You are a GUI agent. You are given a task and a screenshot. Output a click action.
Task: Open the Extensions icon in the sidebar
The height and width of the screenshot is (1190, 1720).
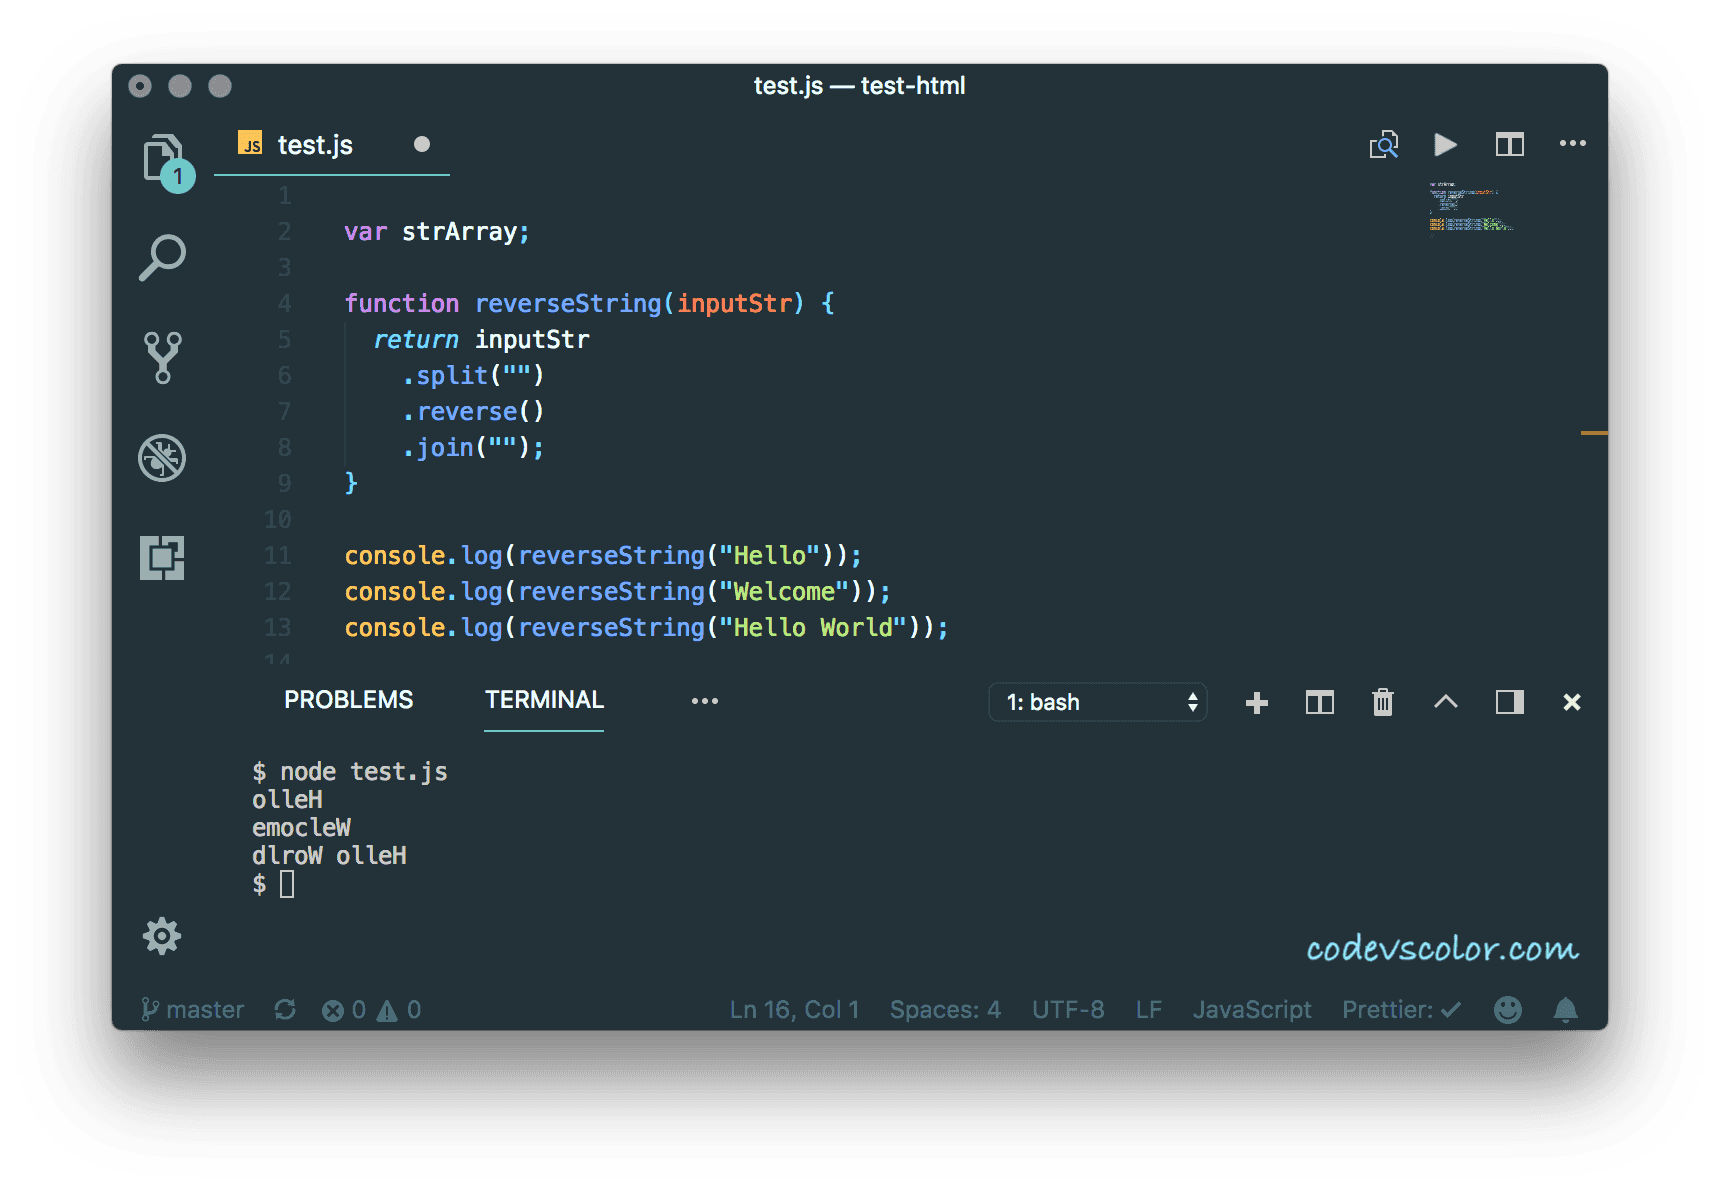[163, 558]
